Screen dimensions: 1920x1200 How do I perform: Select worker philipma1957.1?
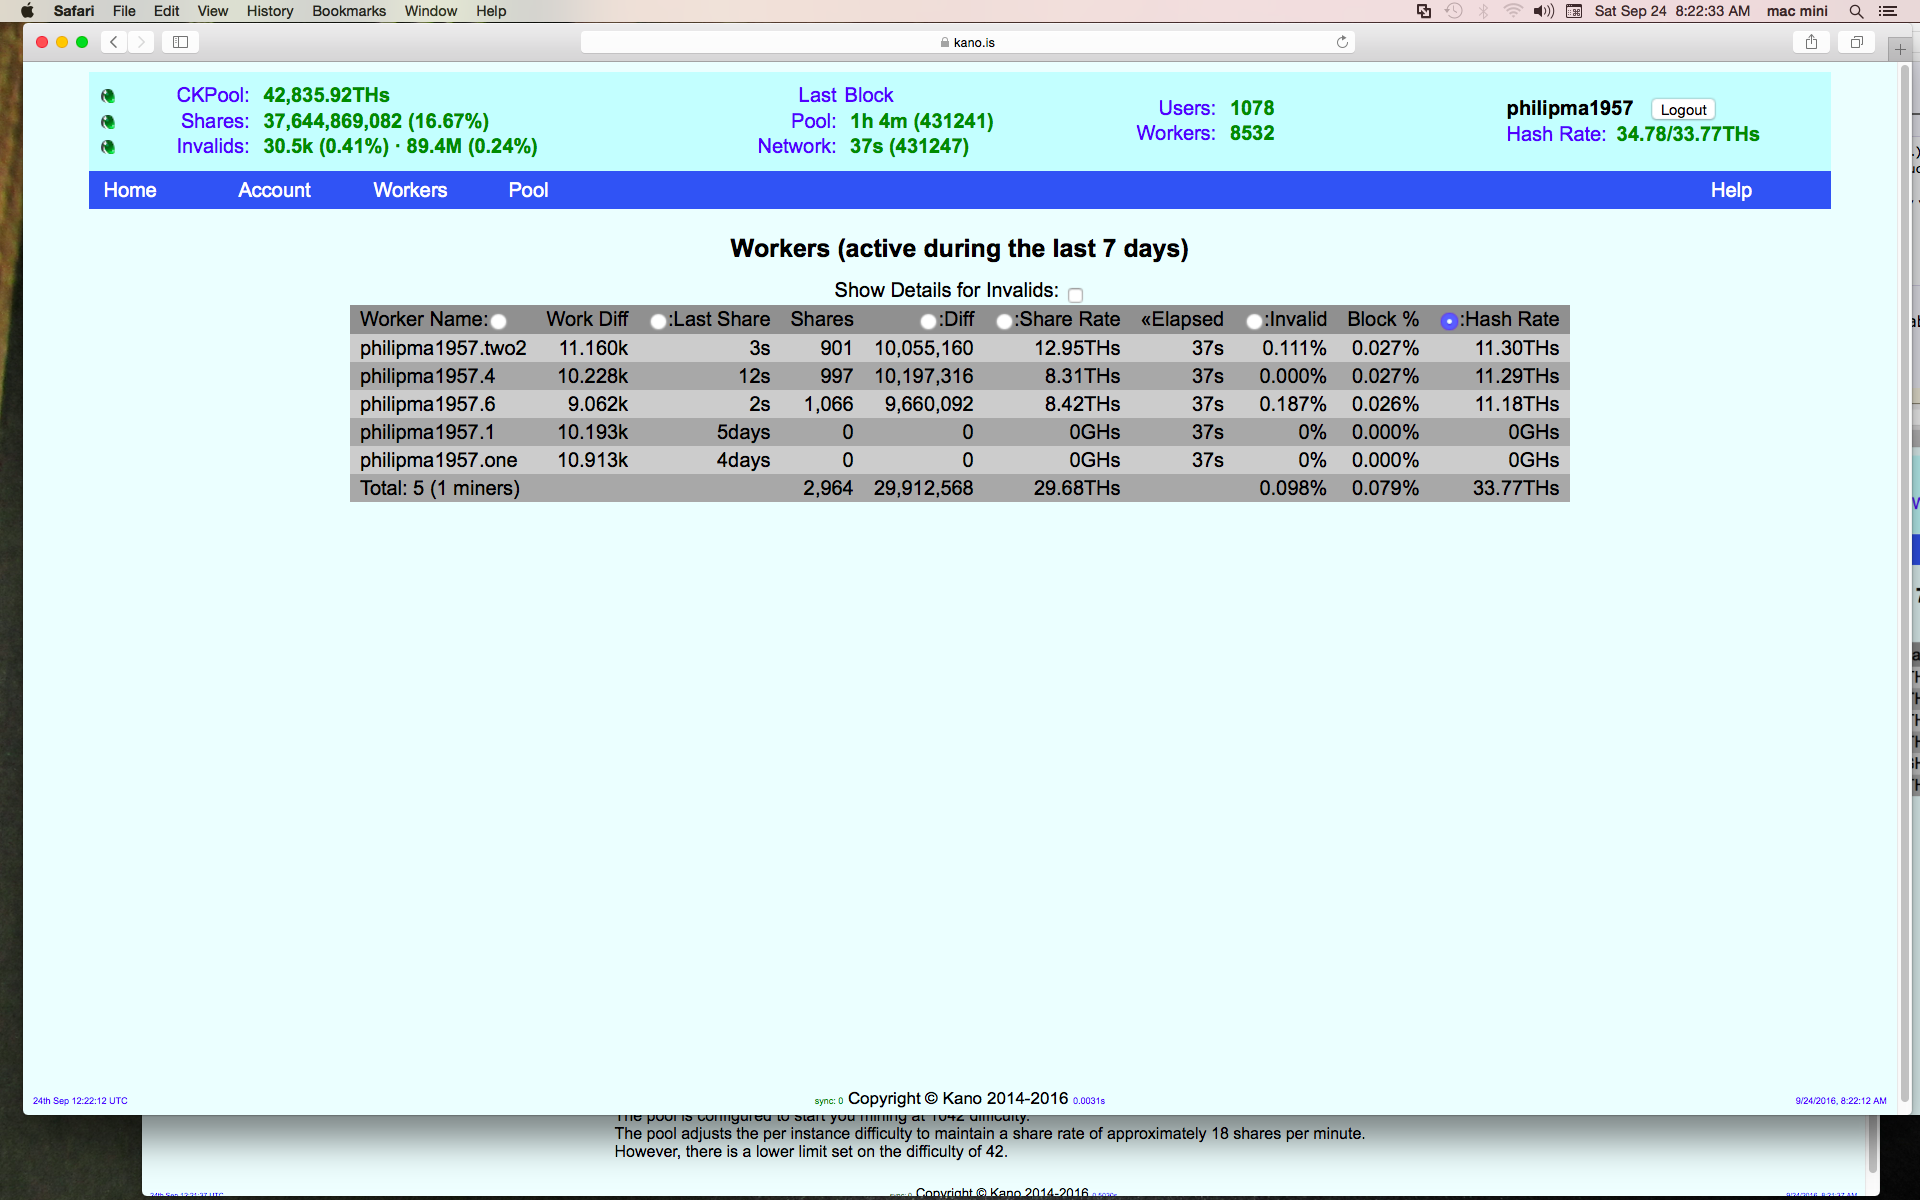coord(427,432)
